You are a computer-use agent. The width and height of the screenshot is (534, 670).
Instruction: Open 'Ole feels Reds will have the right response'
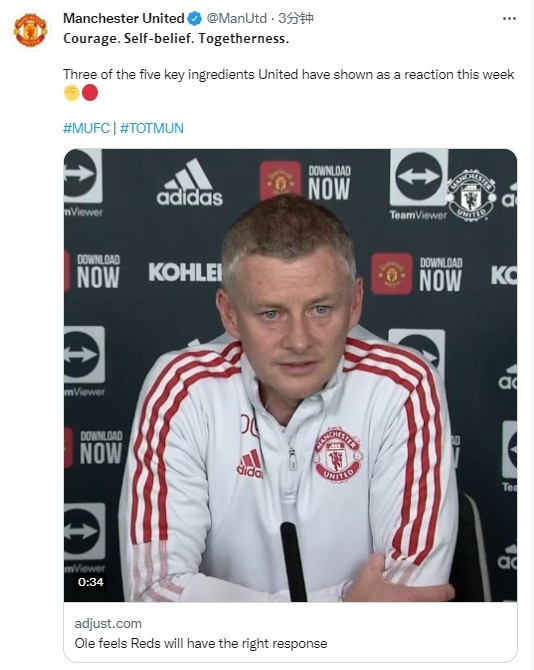pyautogui.click(x=201, y=643)
